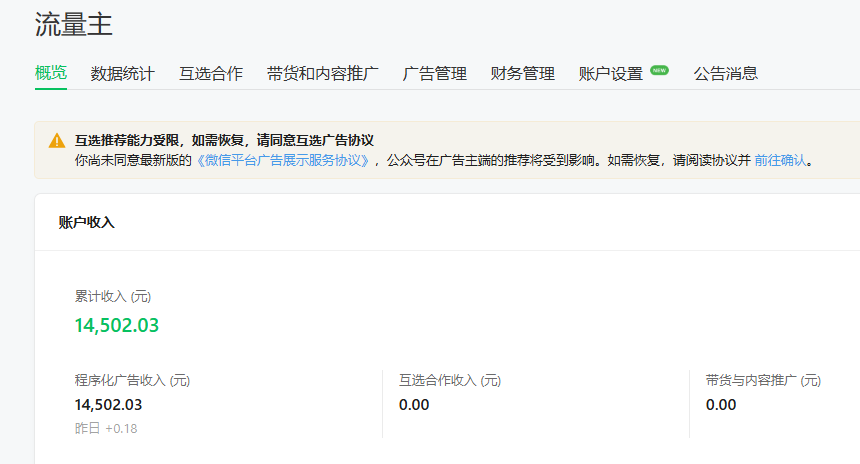
Task: Click the 昨日 +0.18 change text
Action: [106, 428]
